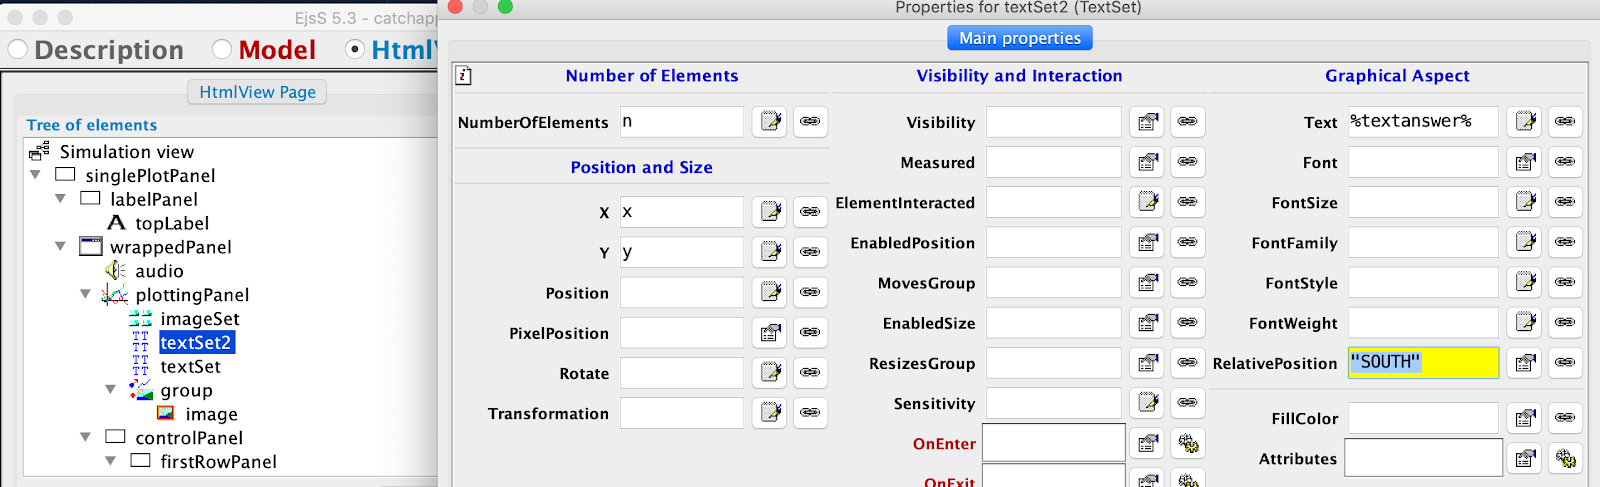Open the HtmlView Page tab
This screenshot has height=487, width=1600.
(257, 92)
